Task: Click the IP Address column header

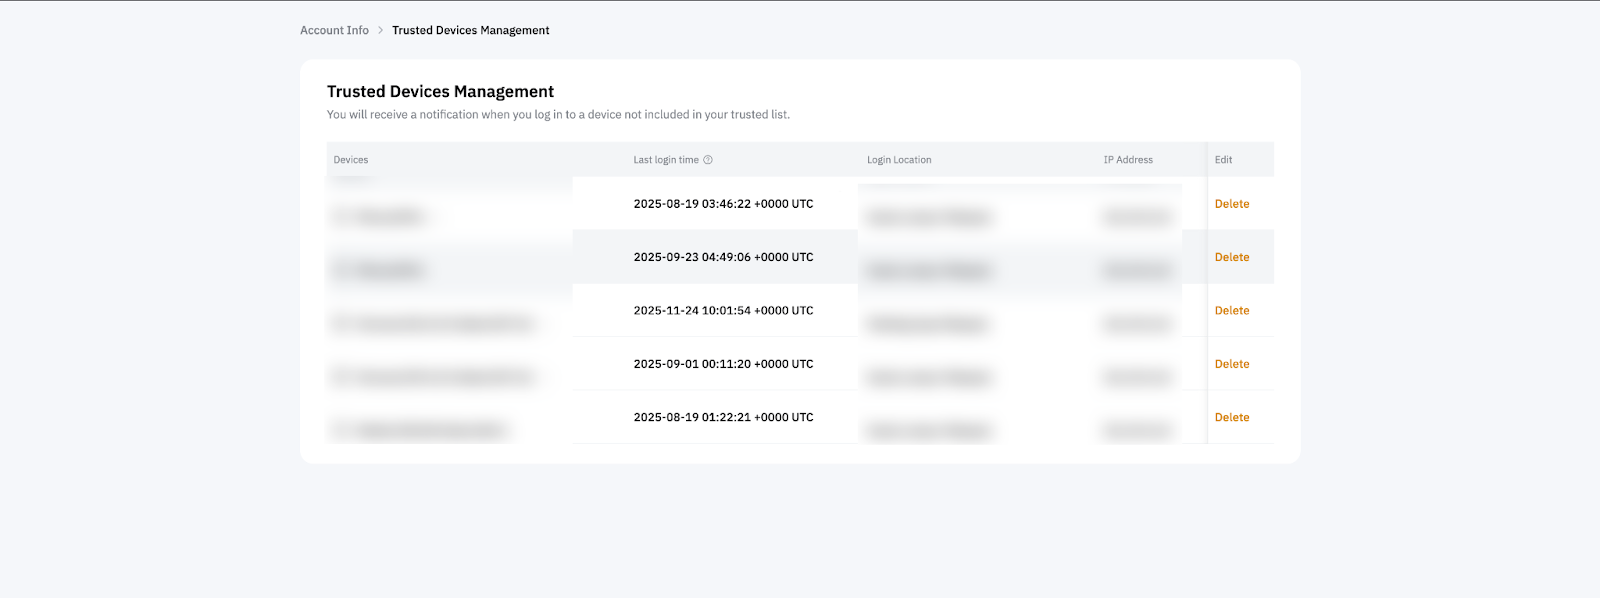Action: coord(1128,160)
